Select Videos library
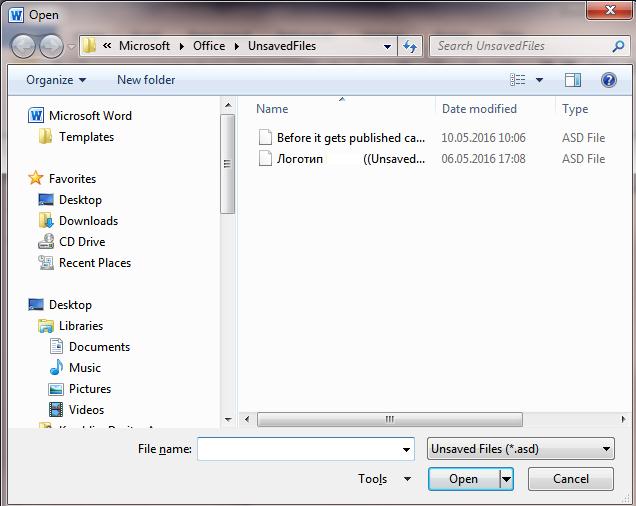Image resolution: width=636 pixels, height=506 pixels. 86,410
